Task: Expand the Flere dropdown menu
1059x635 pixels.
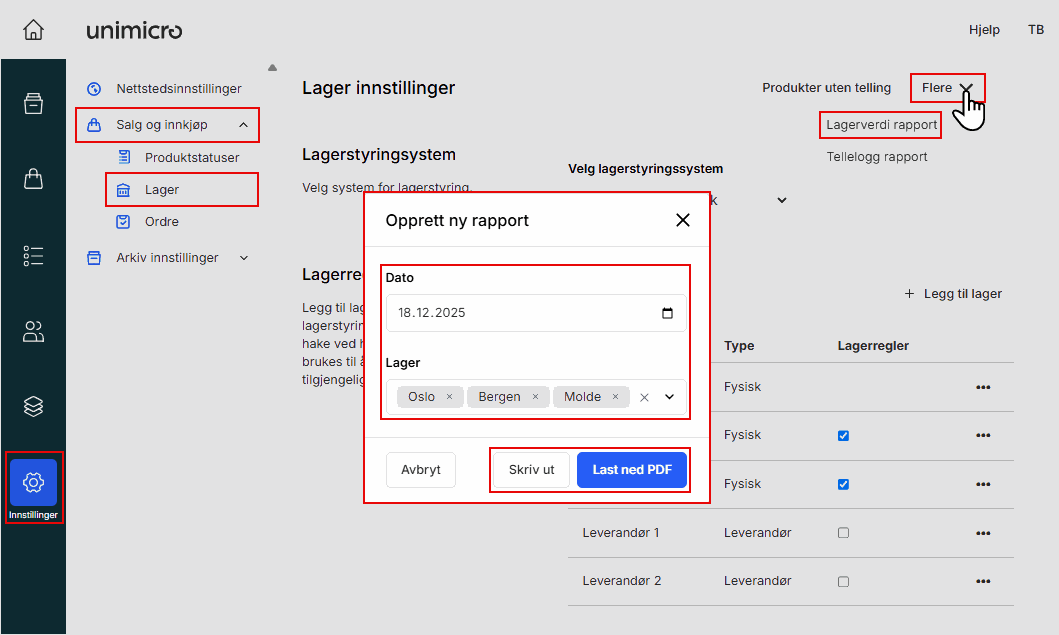Action: [x=946, y=87]
